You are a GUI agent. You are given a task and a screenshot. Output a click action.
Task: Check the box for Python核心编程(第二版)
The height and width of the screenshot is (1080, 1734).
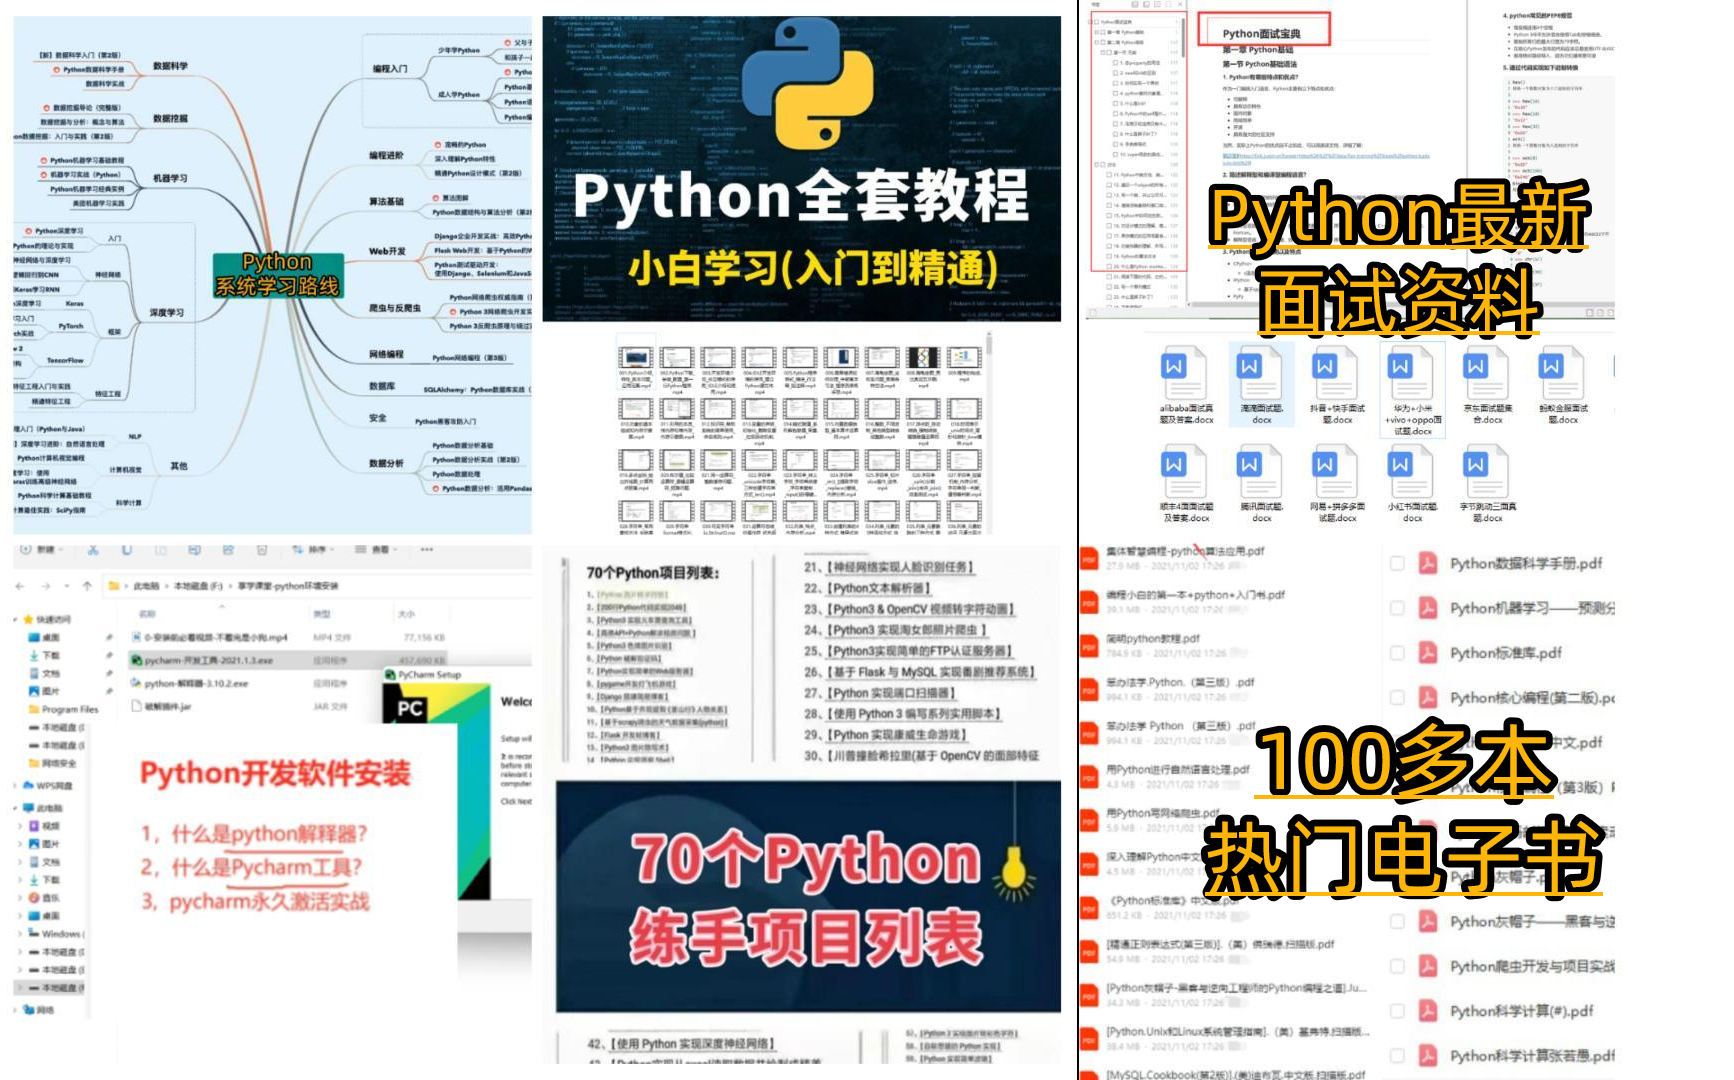(x=1397, y=698)
